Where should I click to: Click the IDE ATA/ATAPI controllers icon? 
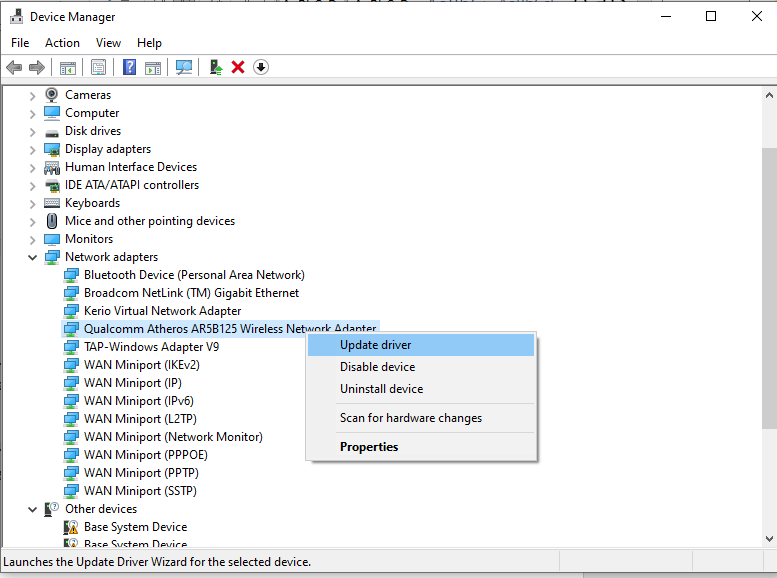(x=52, y=185)
